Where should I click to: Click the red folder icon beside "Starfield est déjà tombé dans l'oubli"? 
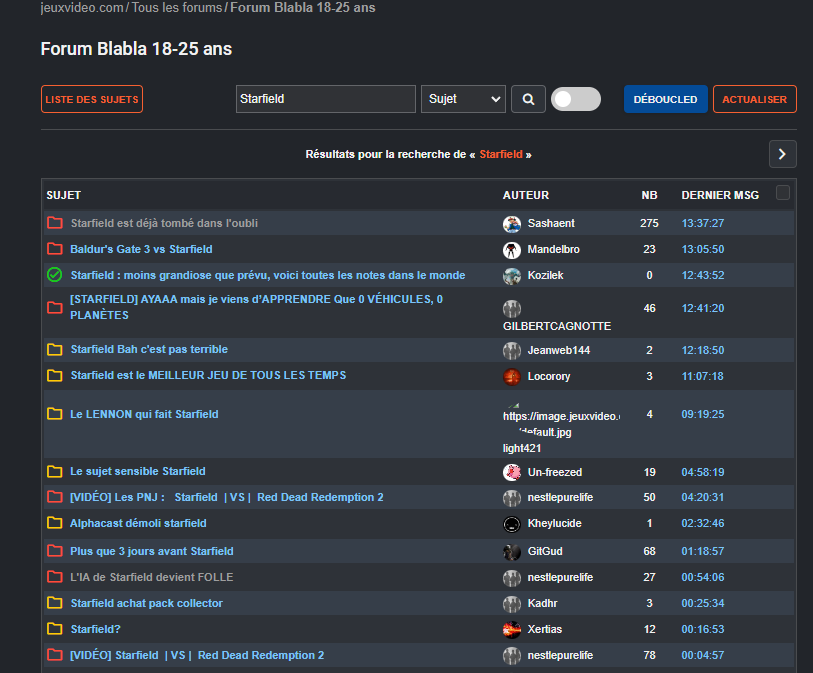54,223
